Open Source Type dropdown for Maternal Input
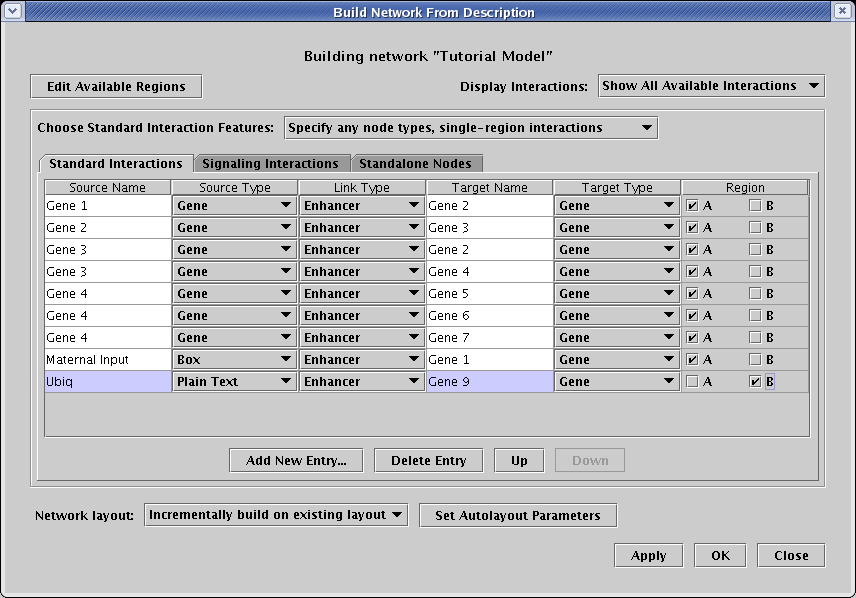This screenshot has height=598, width=856. [234, 359]
